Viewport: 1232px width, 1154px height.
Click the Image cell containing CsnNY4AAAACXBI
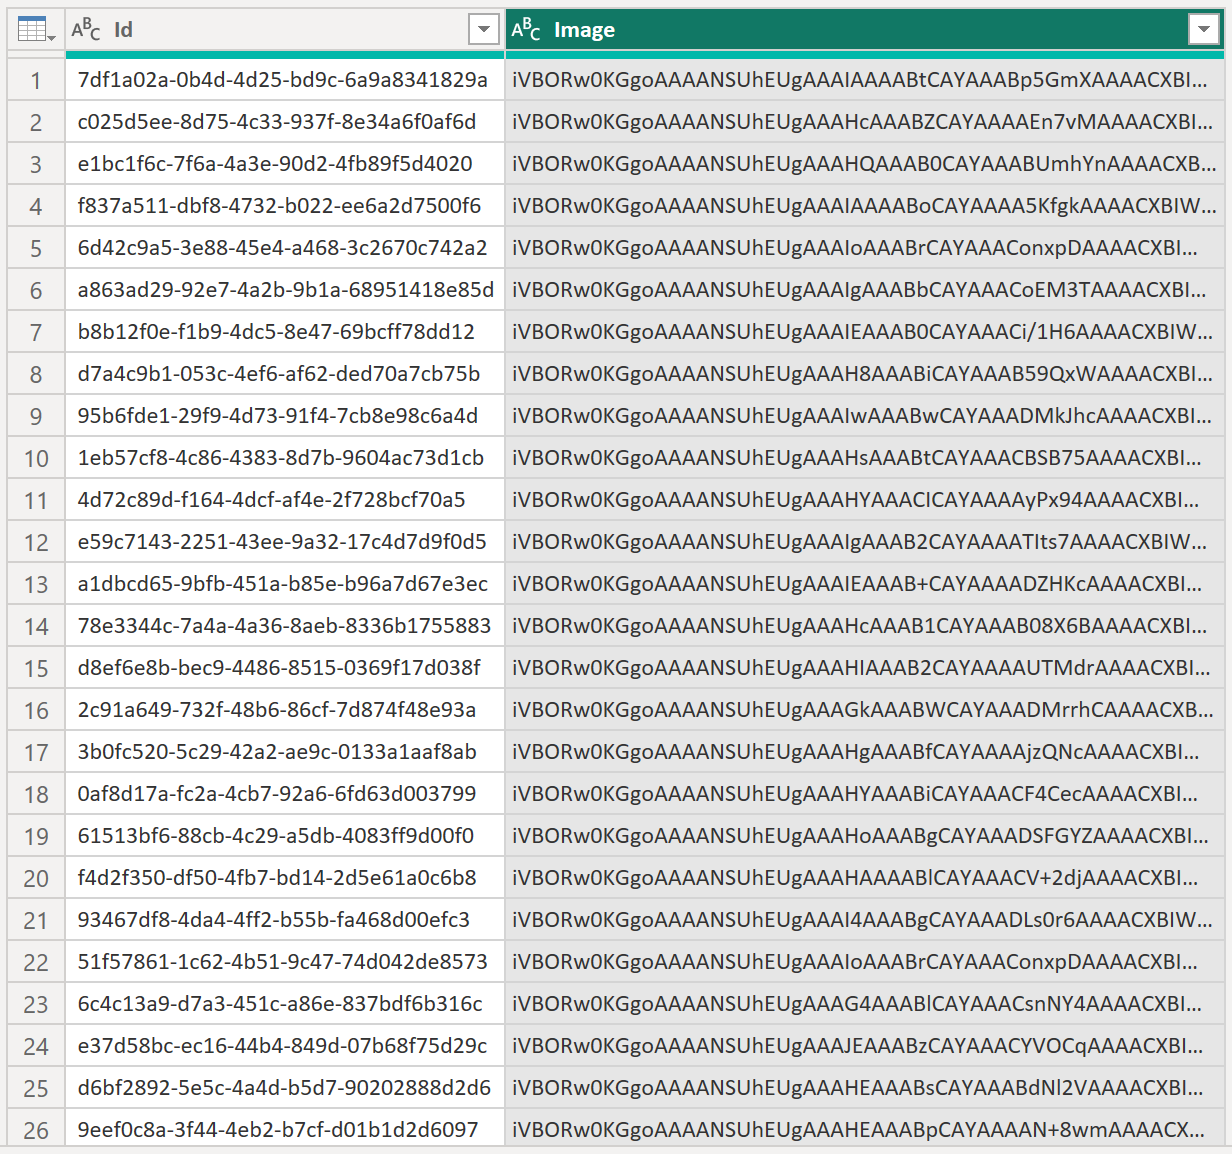pyautogui.click(x=865, y=1004)
